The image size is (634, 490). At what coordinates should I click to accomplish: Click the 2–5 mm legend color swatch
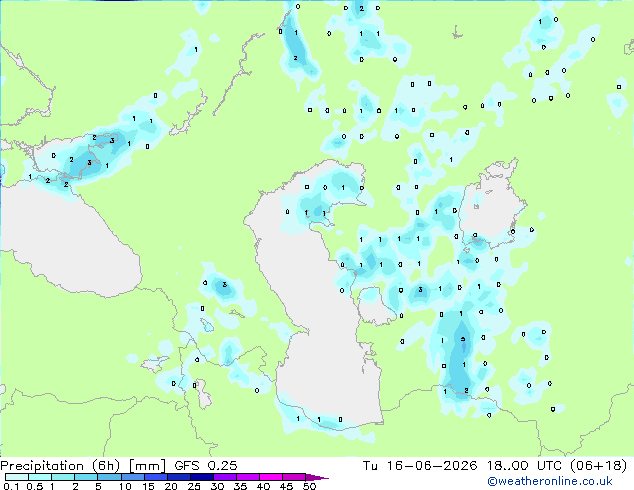point(86,477)
